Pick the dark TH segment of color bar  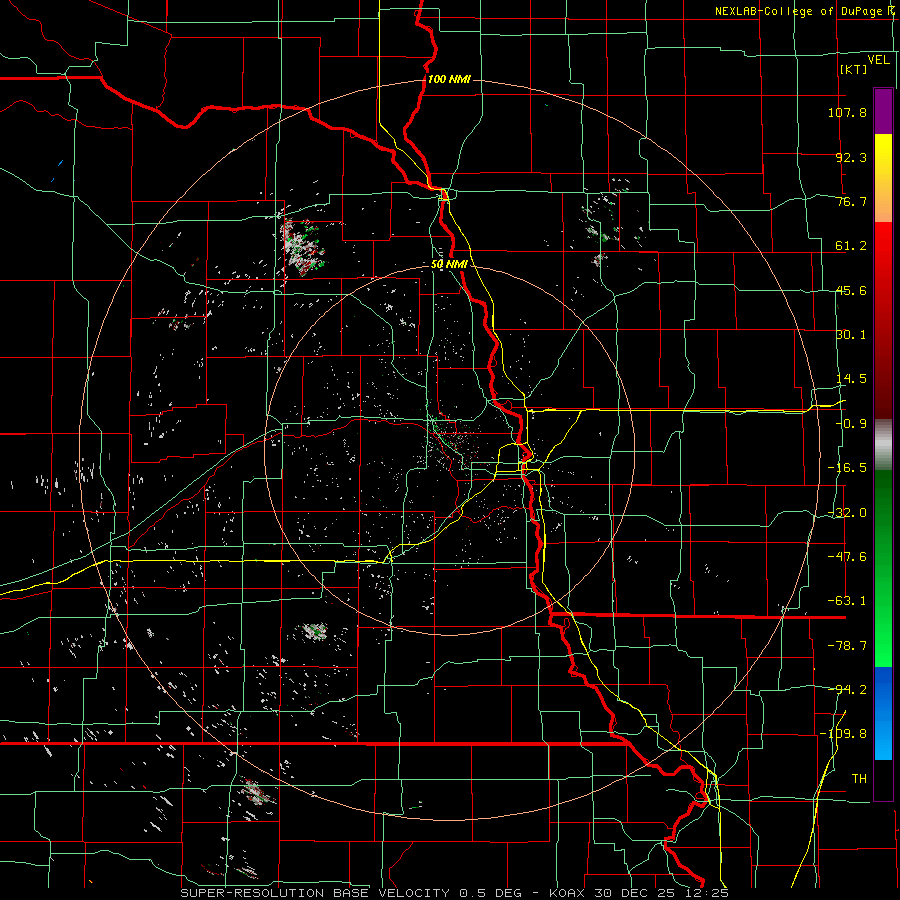pos(883,779)
